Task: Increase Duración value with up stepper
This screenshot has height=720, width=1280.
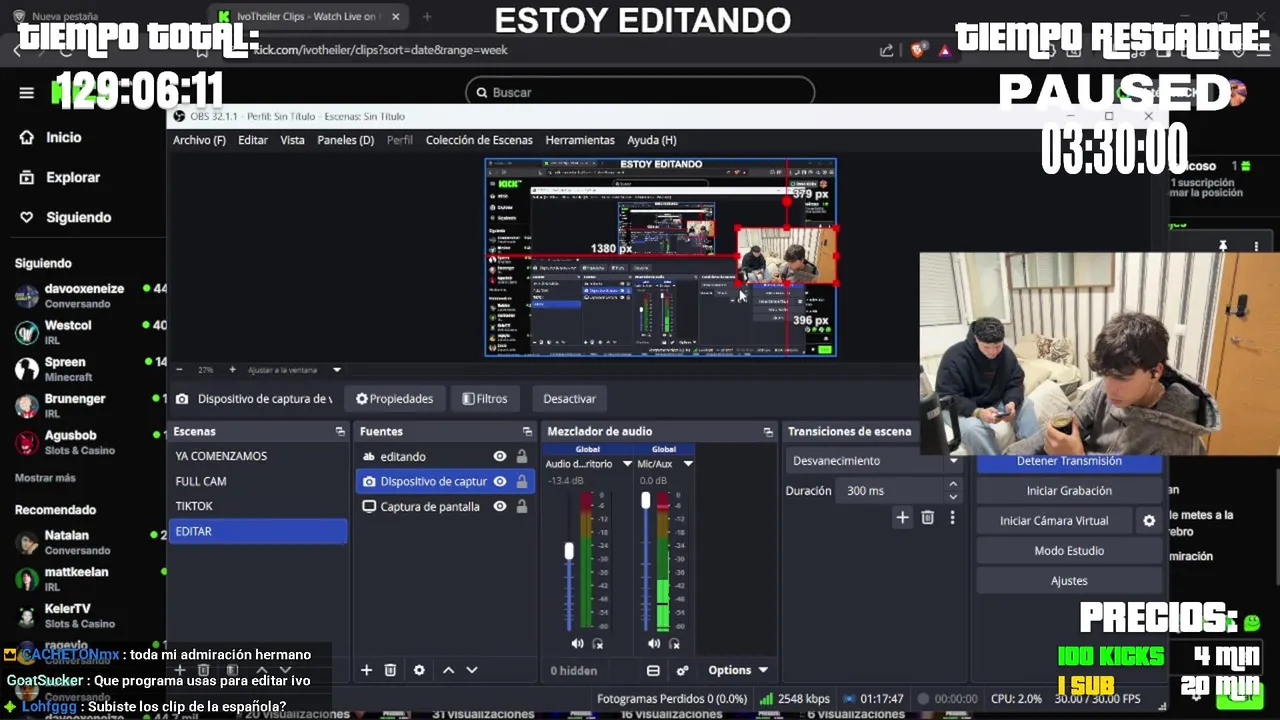Action: (x=953, y=485)
